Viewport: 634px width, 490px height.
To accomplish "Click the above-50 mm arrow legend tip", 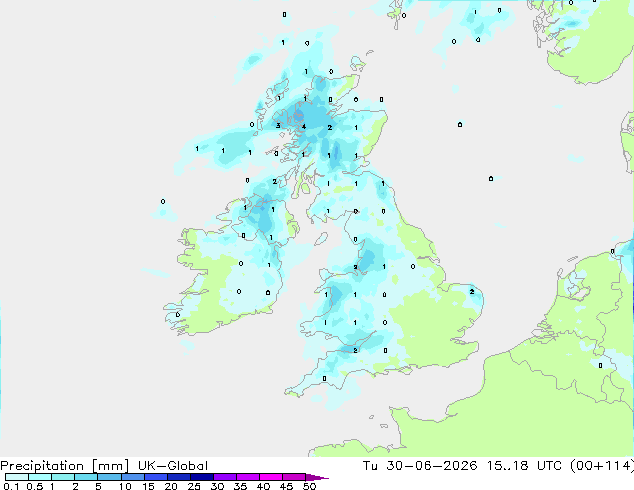I will click(317, 478).
